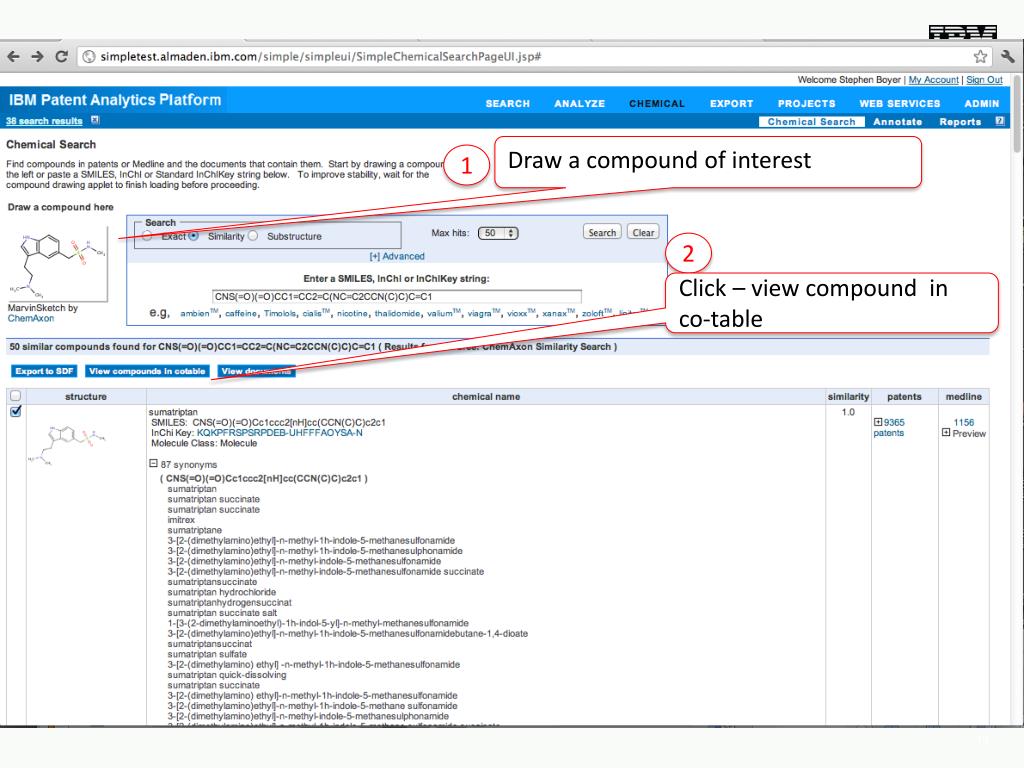Viewport: 1024px width, 768px height.
Task: Collapse the 87 synonyms list
Action: tap(153, 464)
